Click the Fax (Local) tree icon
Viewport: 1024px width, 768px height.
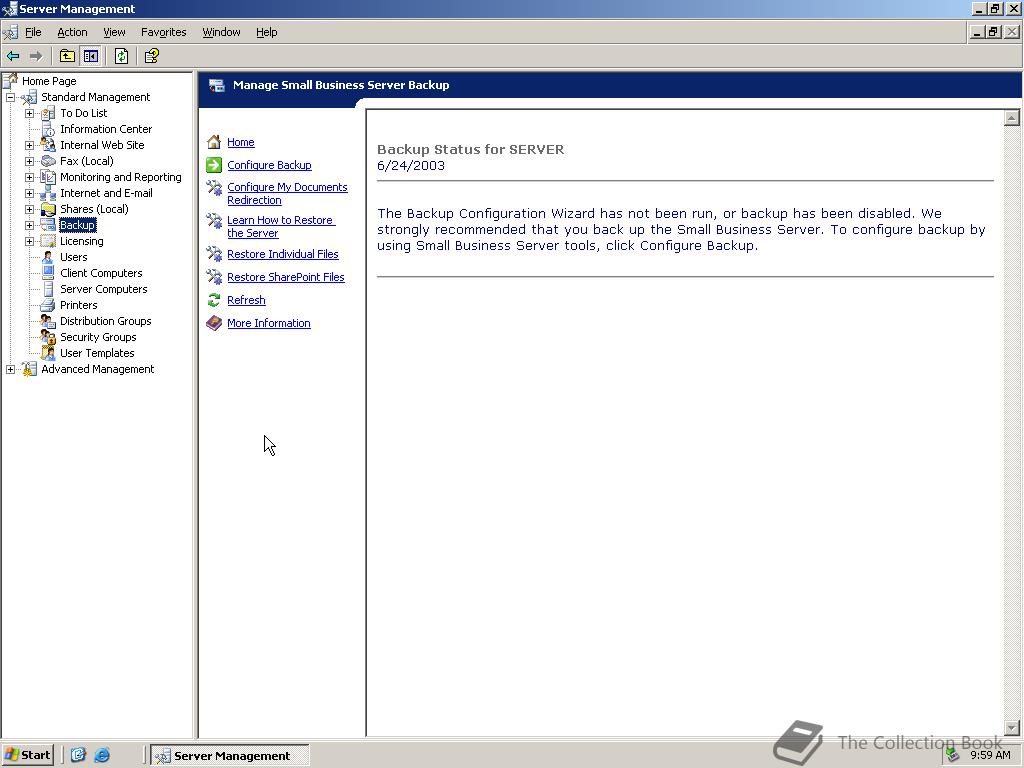click(x=48, y=161)
